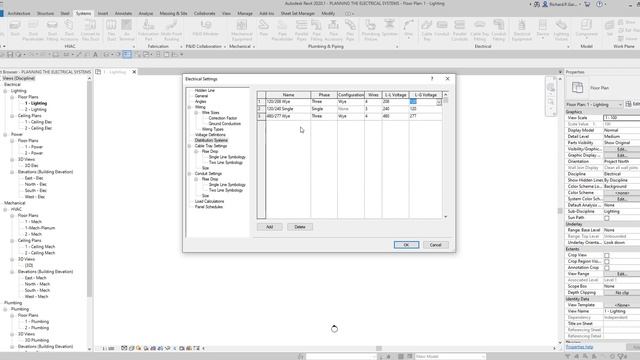The width and height of the screenshot is (640, 360).
Task: Cancel the Electrical Settings dialog
Action: click(x=436, y=245)
